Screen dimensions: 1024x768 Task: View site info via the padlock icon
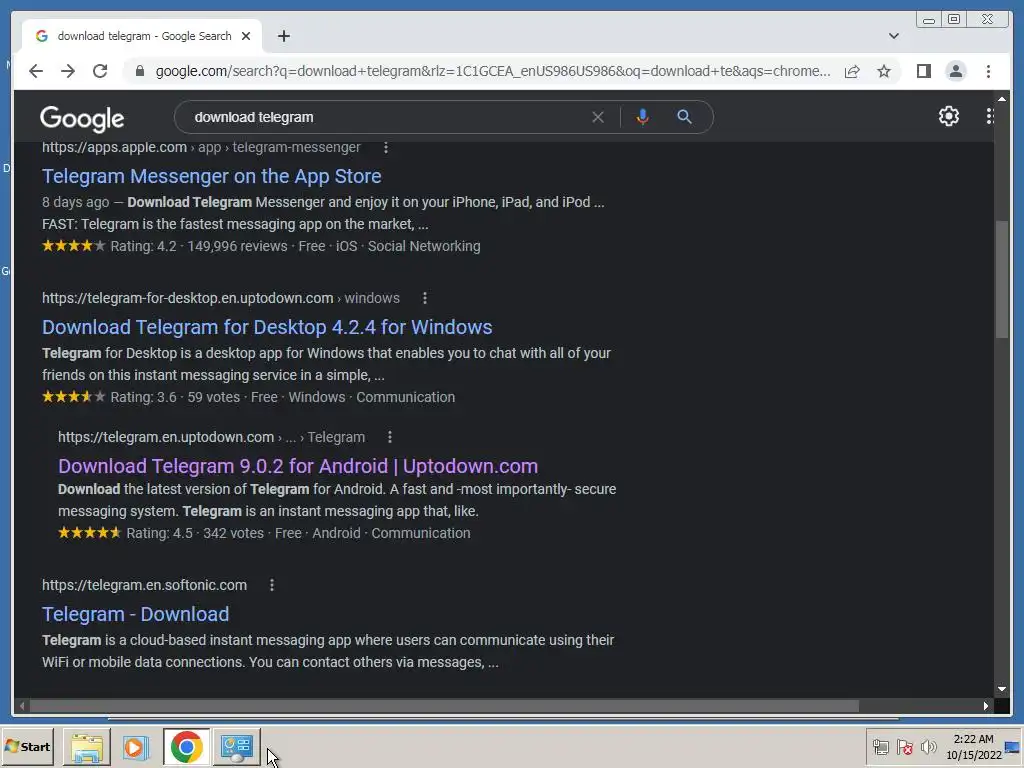click(x=140, y=71)
